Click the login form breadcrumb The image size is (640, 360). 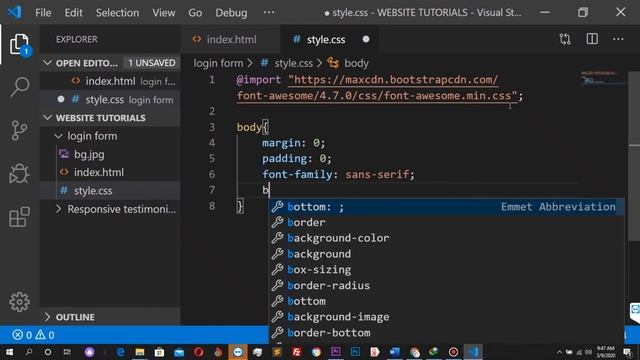click(x=218, y=63)
